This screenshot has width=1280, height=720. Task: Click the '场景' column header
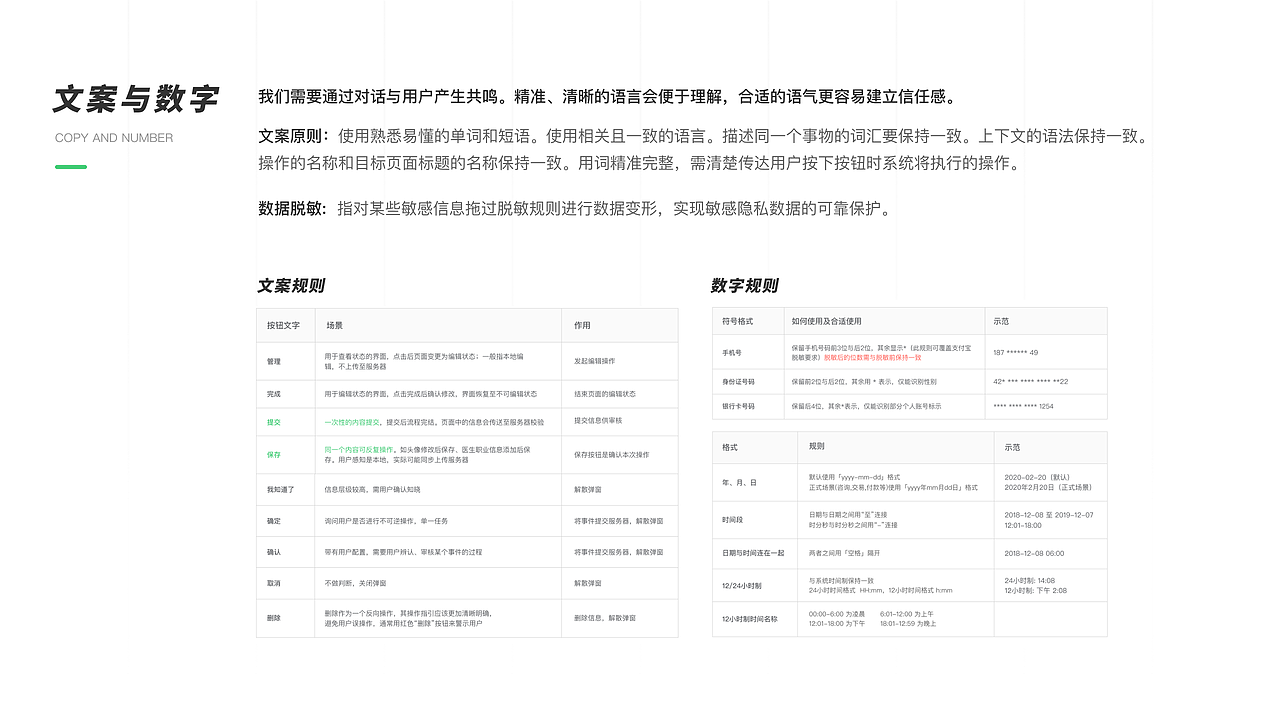pyautogui.click(x=334, y=325)
